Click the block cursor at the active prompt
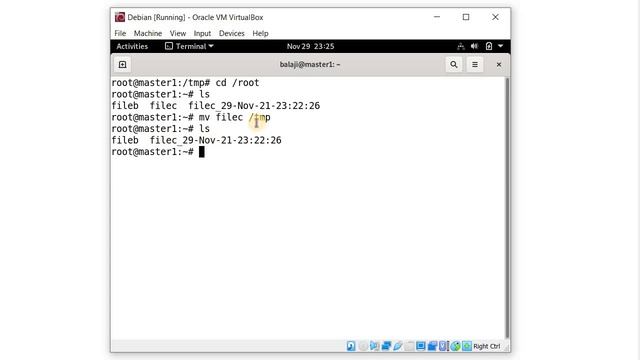The image size is (640, 360). 202,152
